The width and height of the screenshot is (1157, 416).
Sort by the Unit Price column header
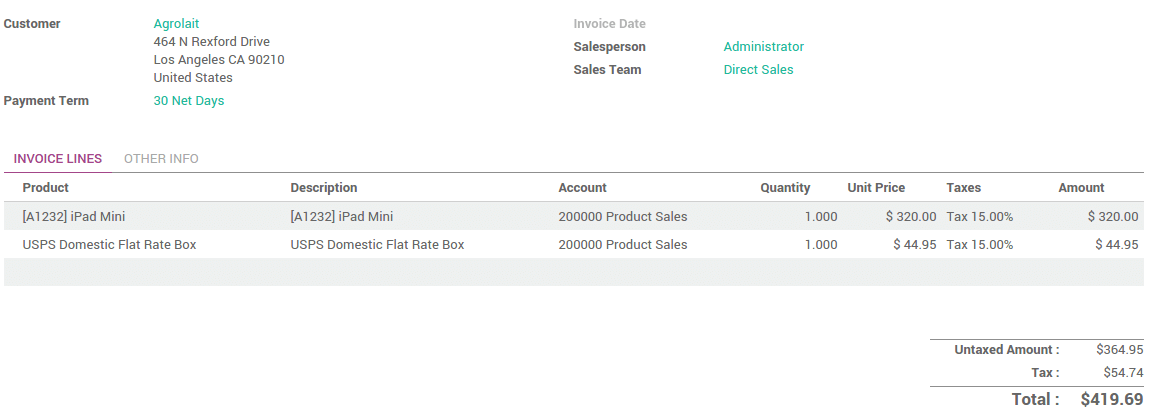point(876,188)
